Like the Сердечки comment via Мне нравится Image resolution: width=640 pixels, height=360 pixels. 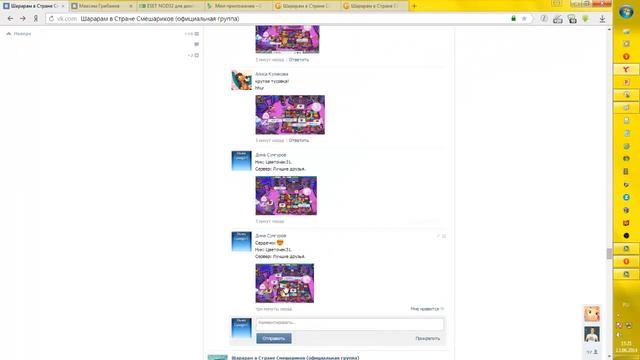click(x=427, y=309)
